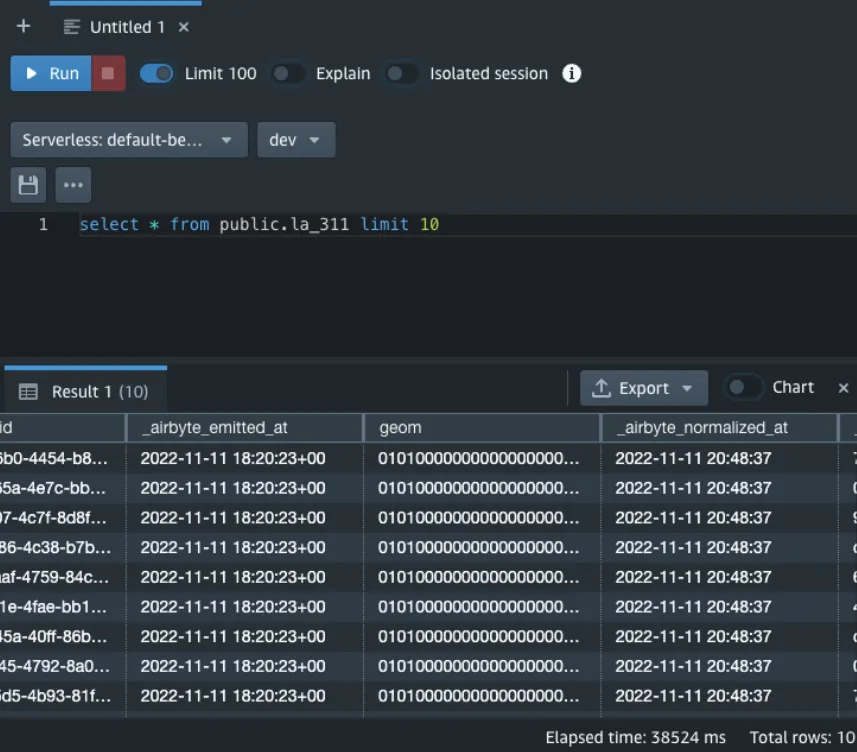Turn on Isolated session toggle
Image resolution: width=857 pixels, height=752 pixels.
coord(402,74)
